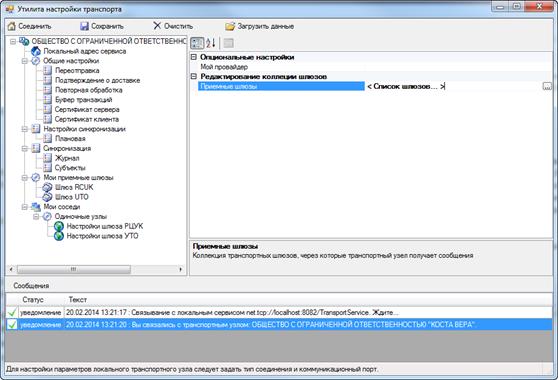Click globe icon of Настройки шлюза УТО
Screen dimensions: 558x380
59,236
